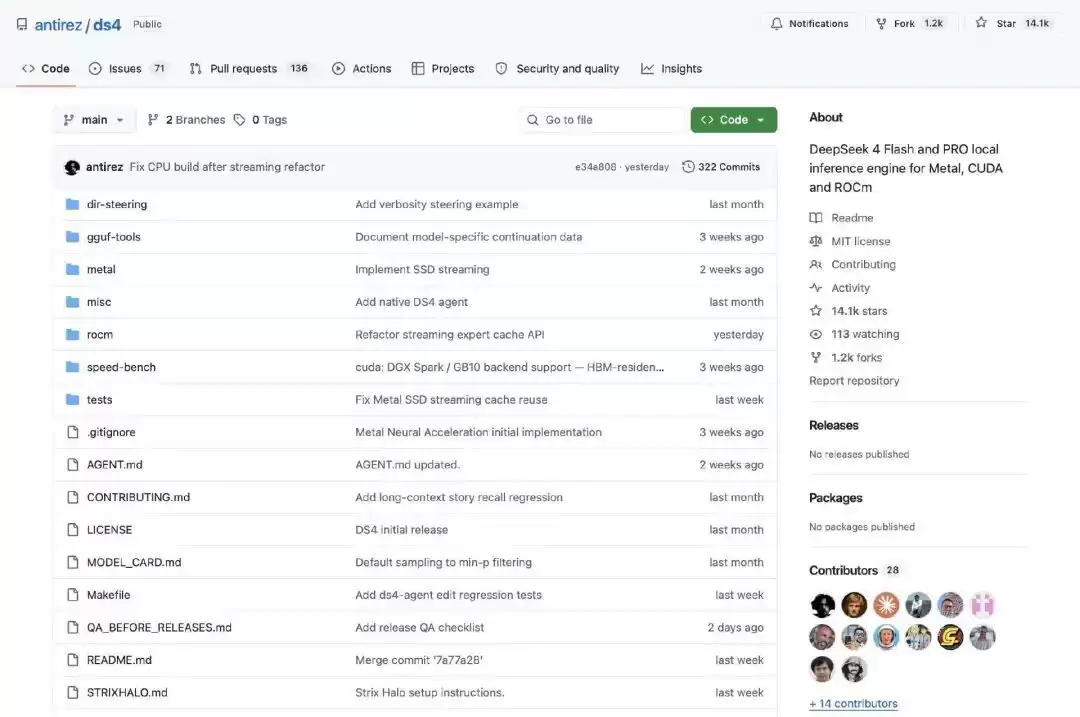
Task: Click the watching eye icon
Action: [816, 334]
